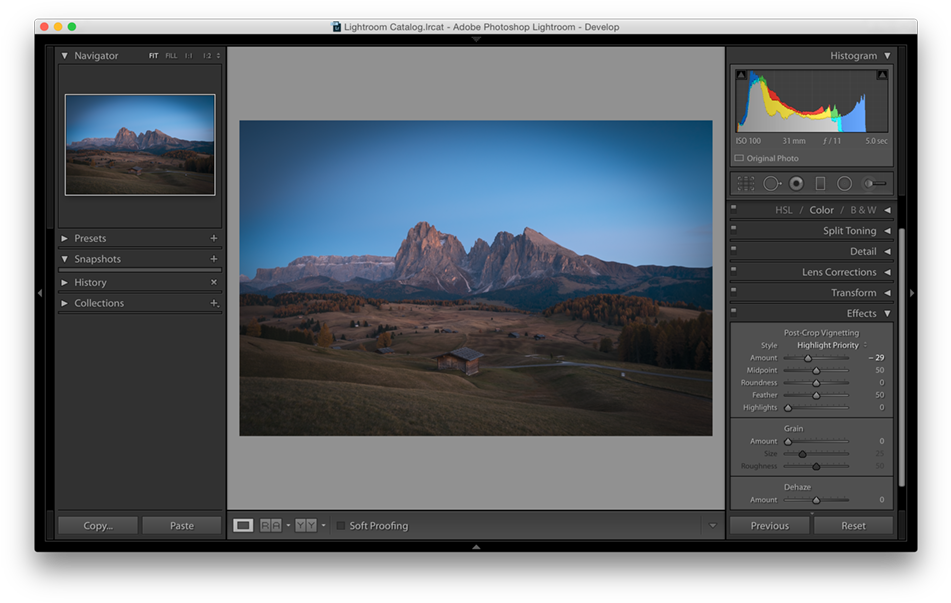
Task: Toggle the Transform panel switch
Action: [x=734, y=290]
